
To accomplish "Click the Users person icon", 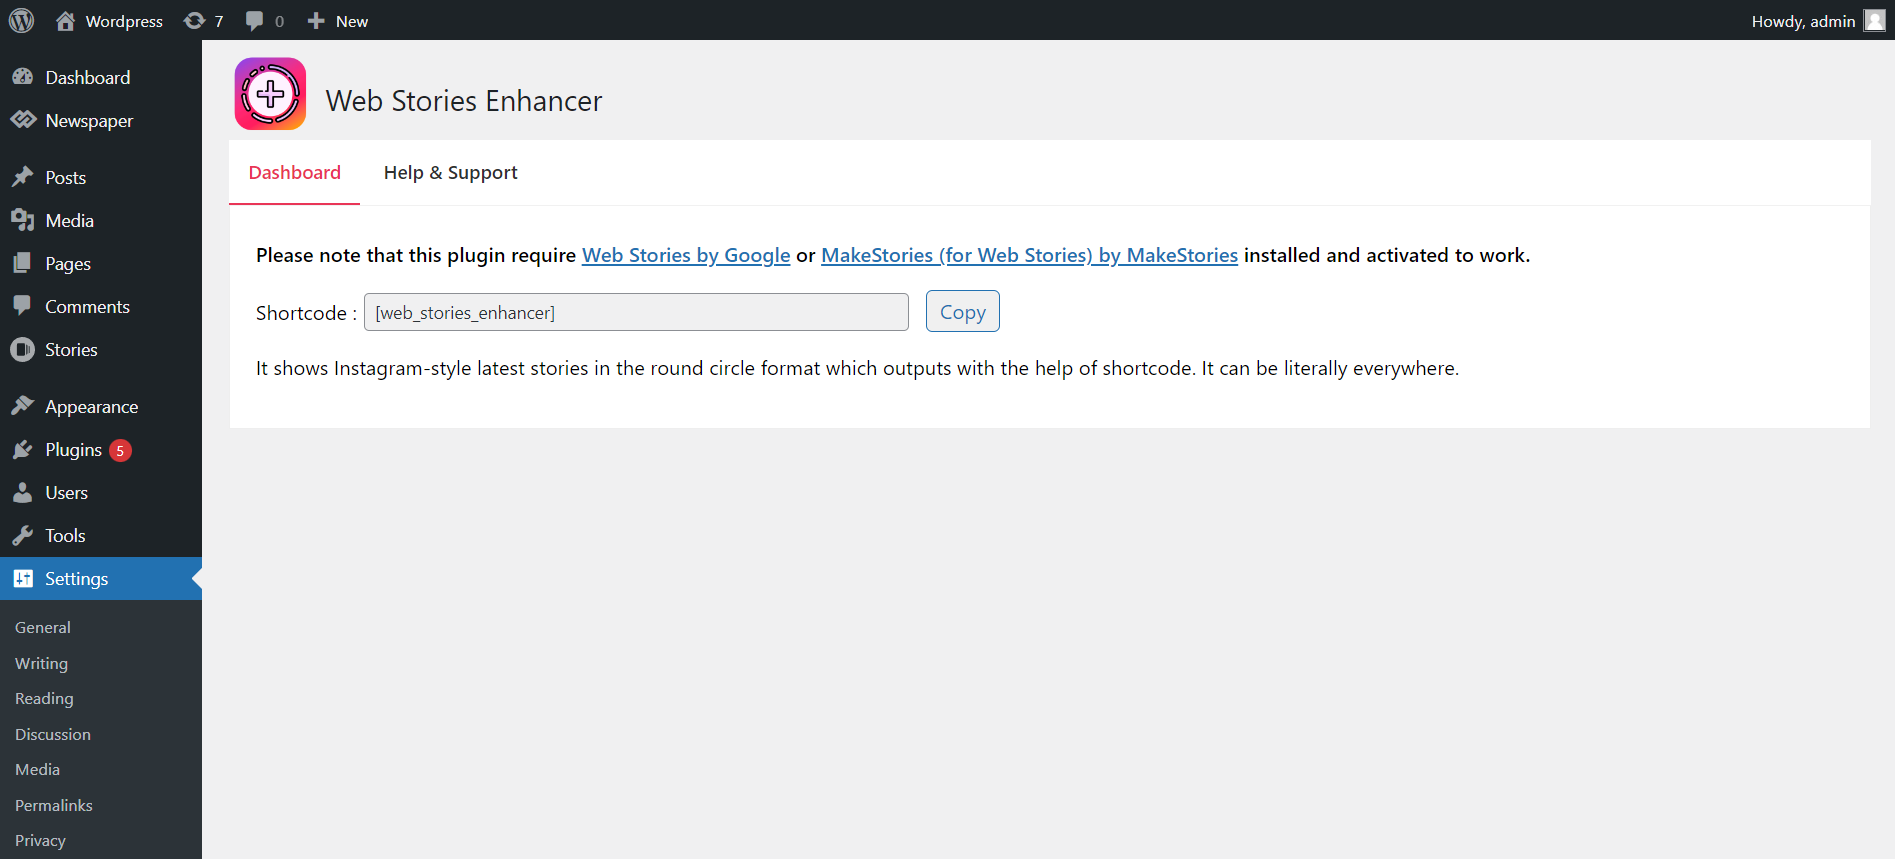I will pos(23,492).
